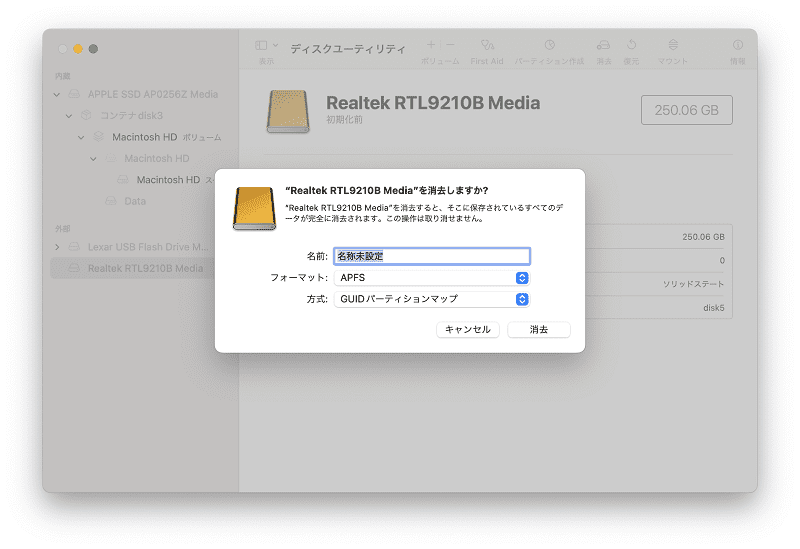Expand the Lexar USB Flash Drive entry
This screenshot has height=549, width=800.
tap(57, 247)
